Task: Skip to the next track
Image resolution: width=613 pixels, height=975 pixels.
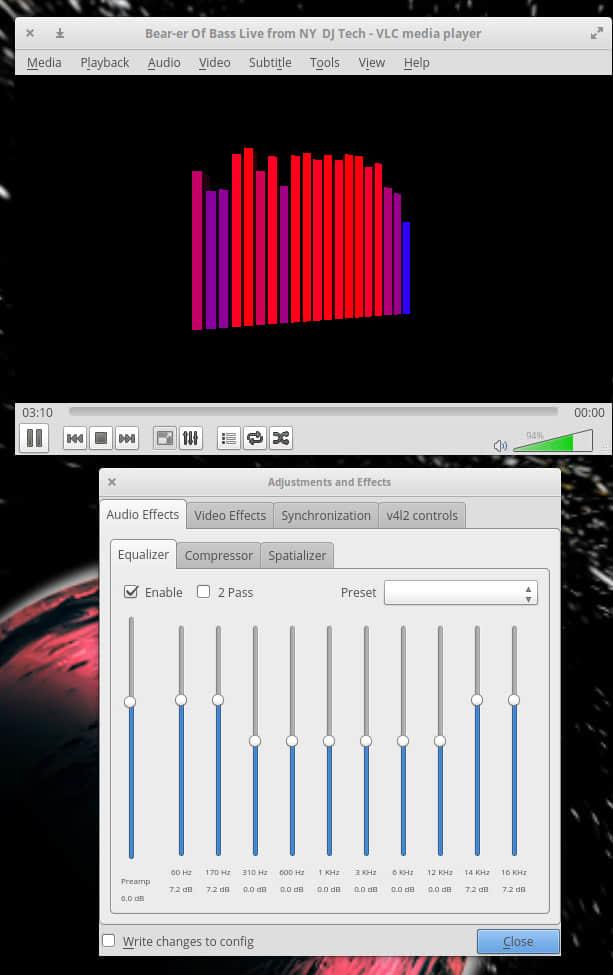Action: pos(126,438)
